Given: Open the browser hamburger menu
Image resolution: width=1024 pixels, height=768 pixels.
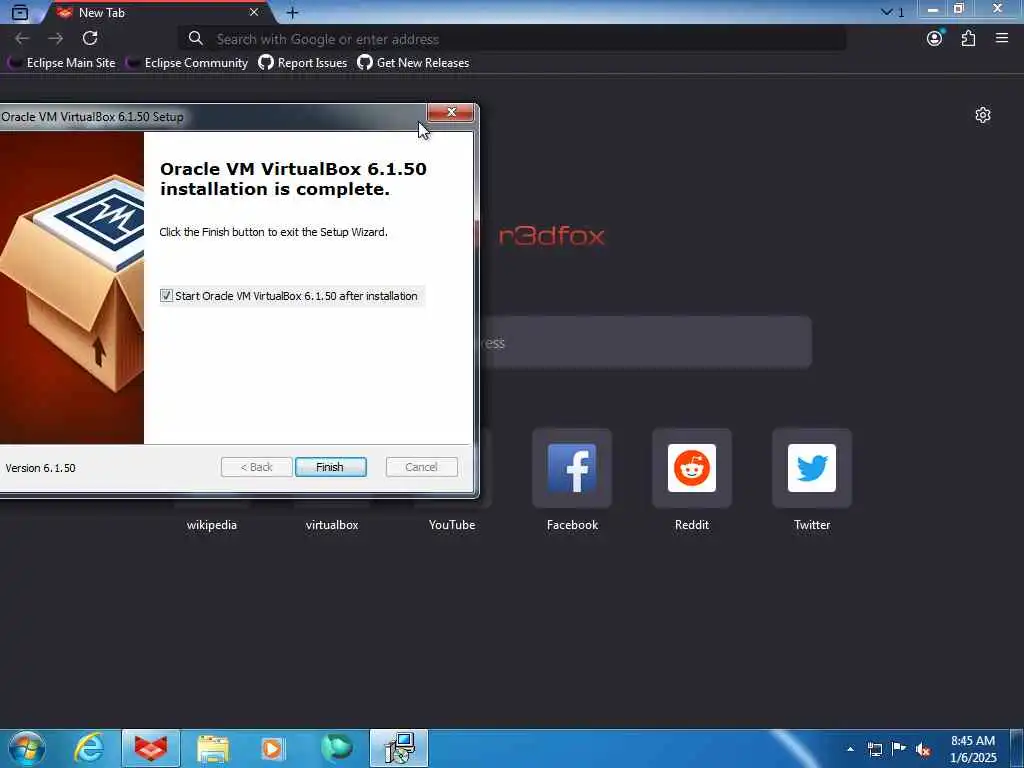Looking at the screenshot, I should (x=1002, y=39).
